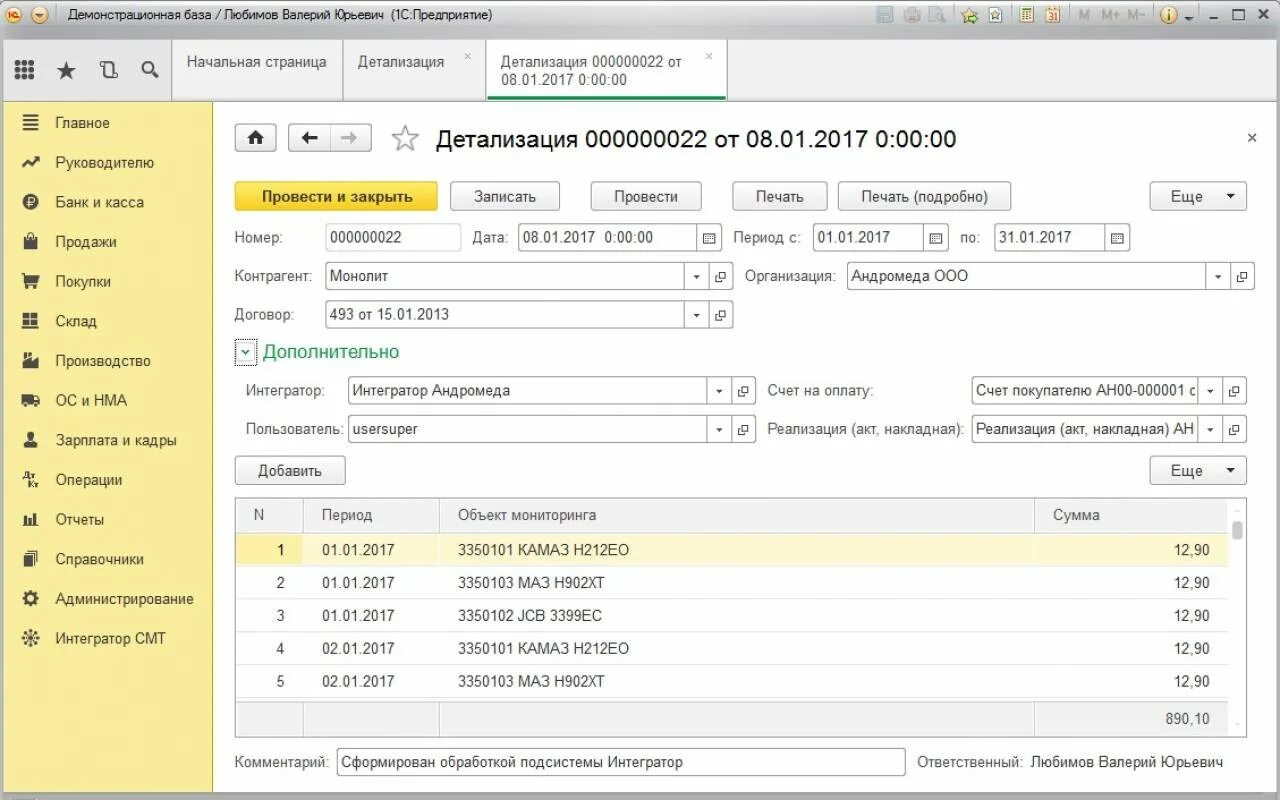1280x800 pixels.
Task: Click the search magnifier in top panel
Action: [x=149, y=70]
